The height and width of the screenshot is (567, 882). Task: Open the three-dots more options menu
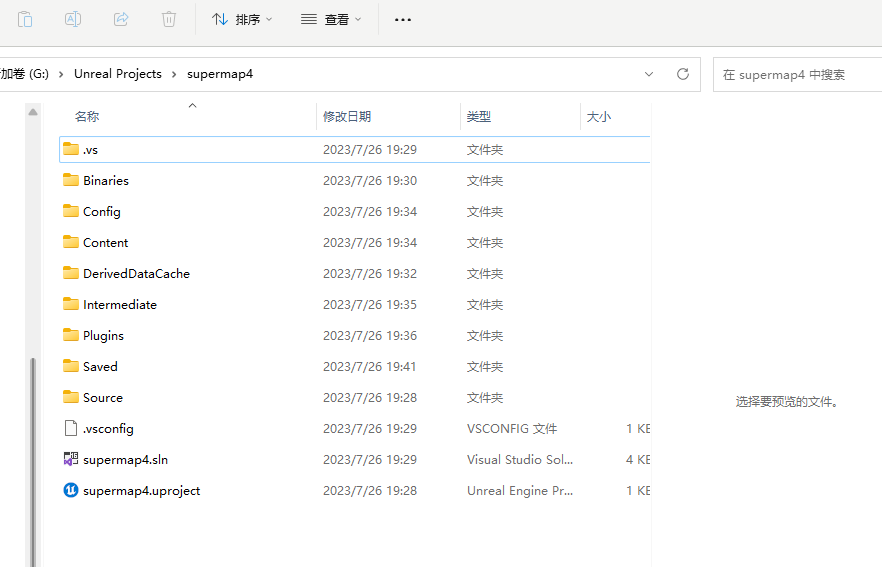(403, 20)
